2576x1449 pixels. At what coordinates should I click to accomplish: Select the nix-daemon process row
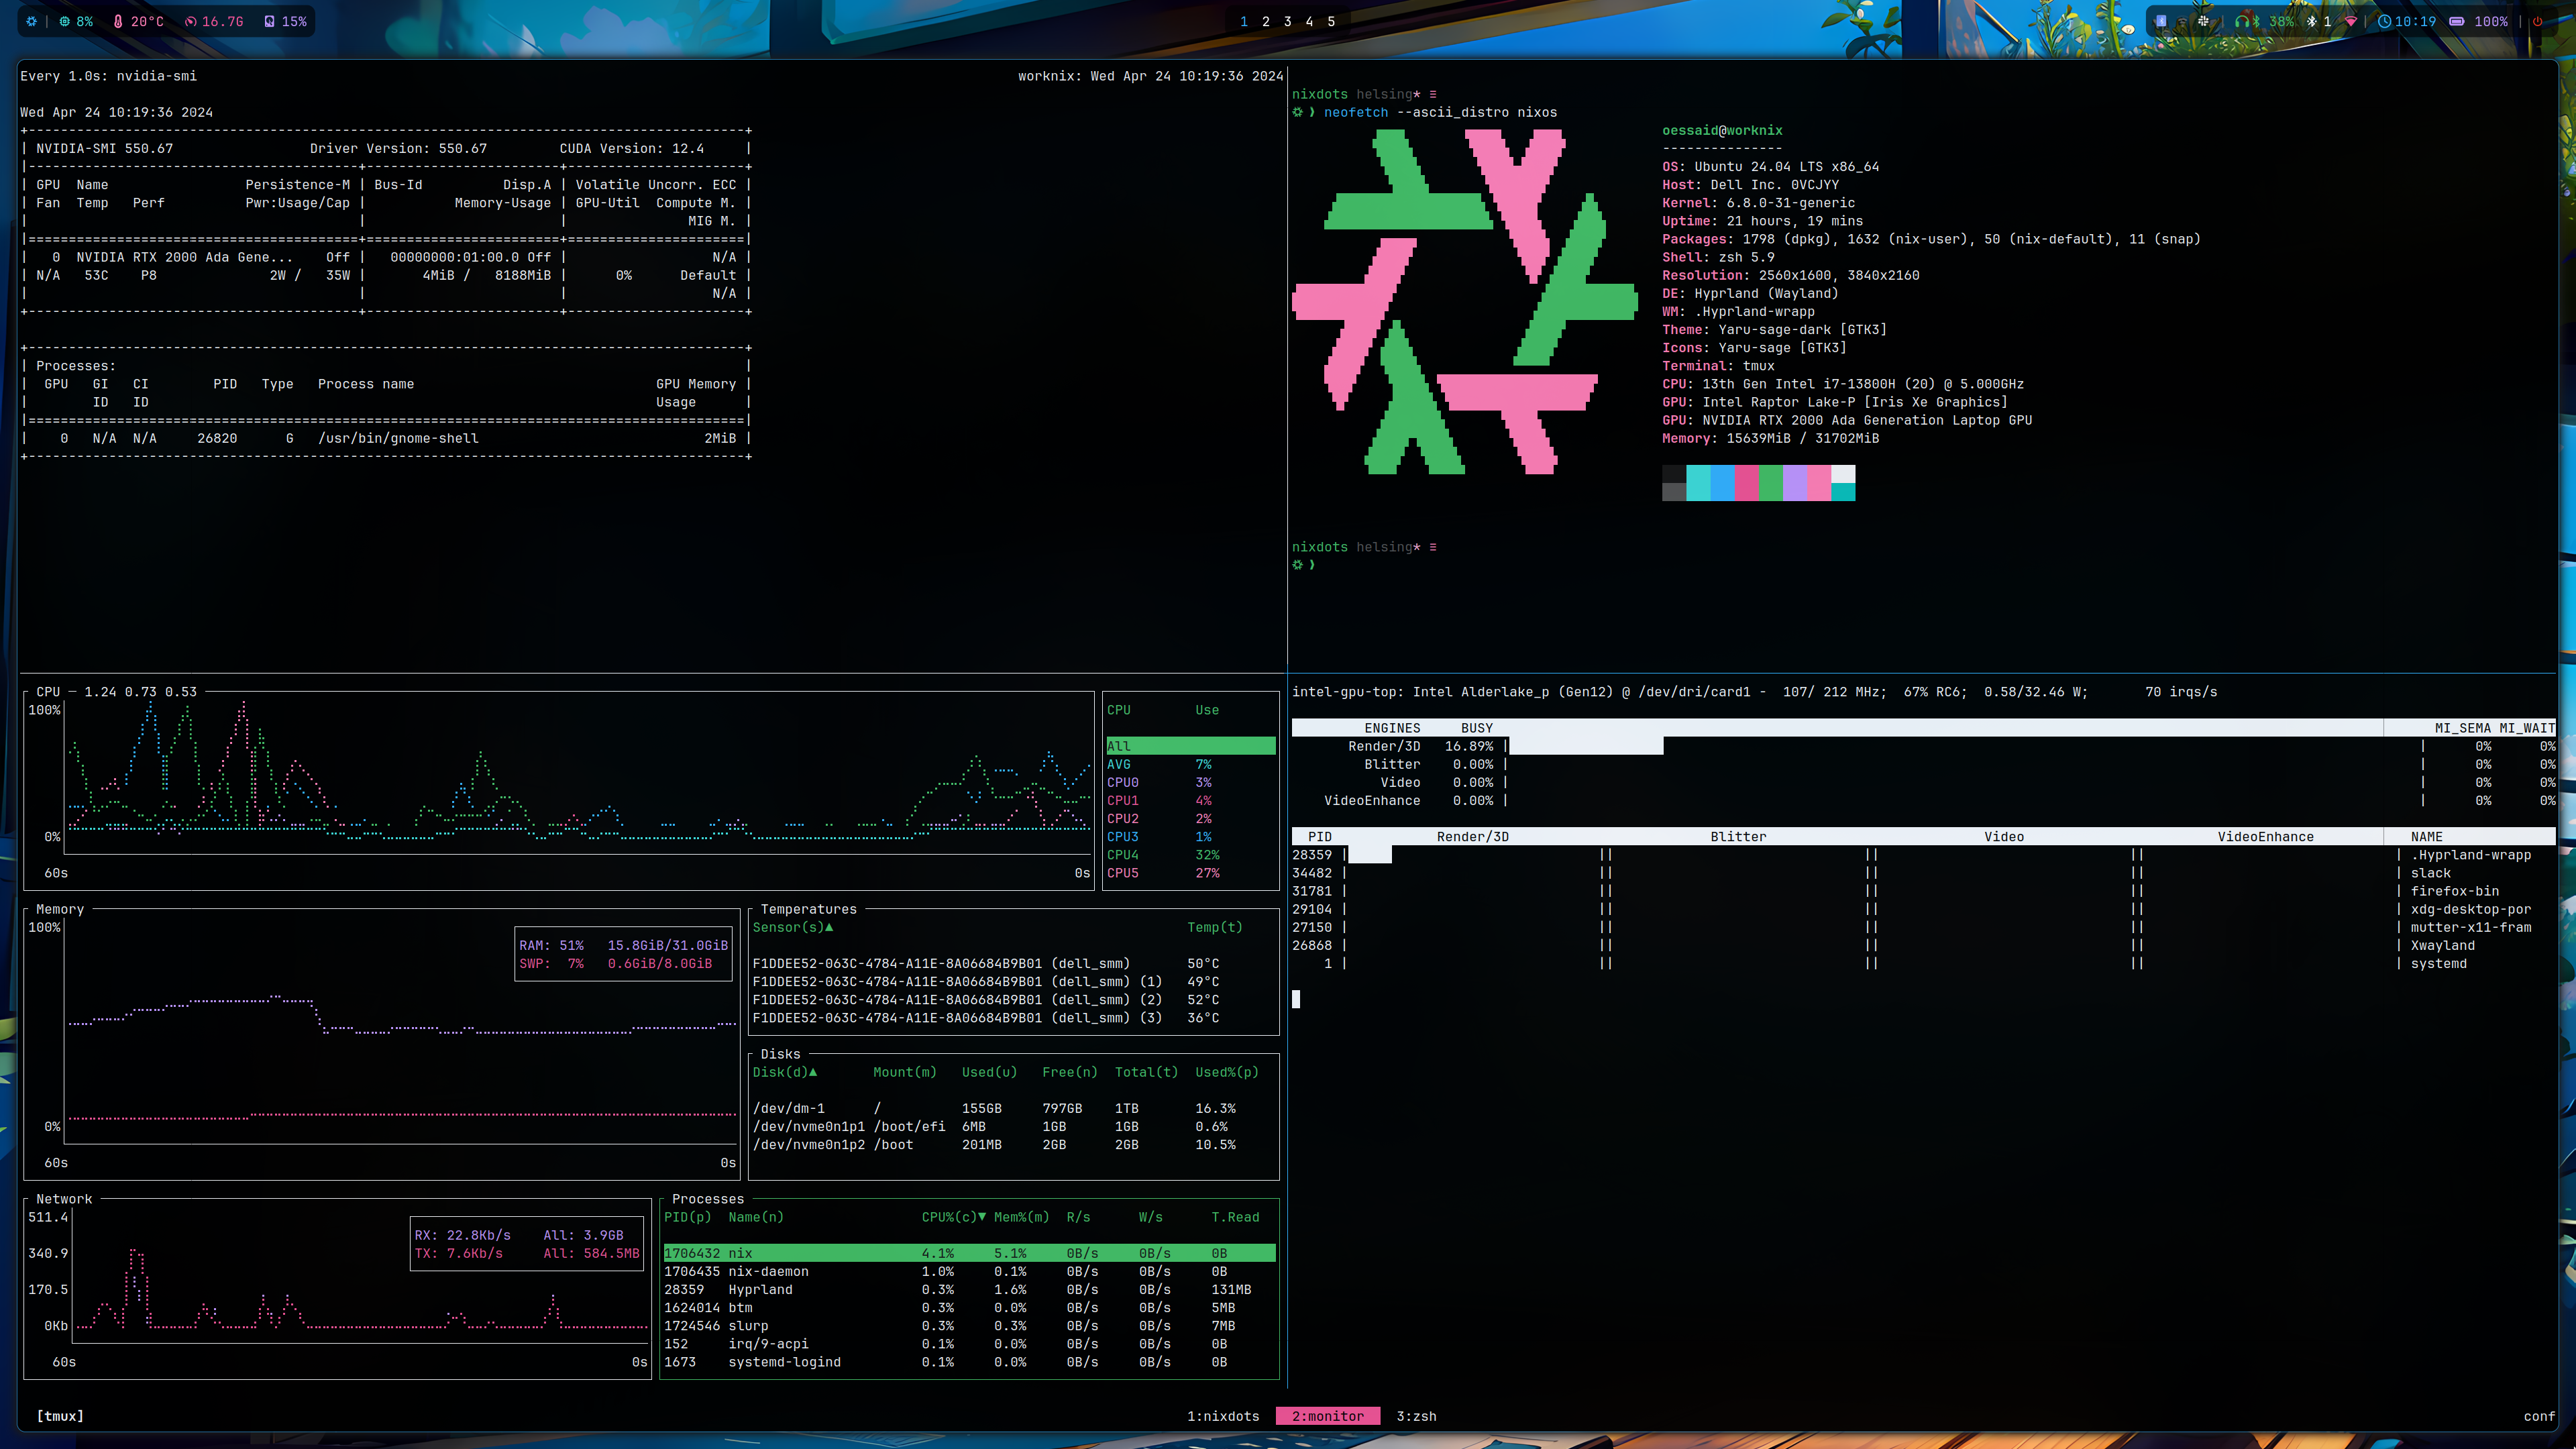tap(969, 1271)
